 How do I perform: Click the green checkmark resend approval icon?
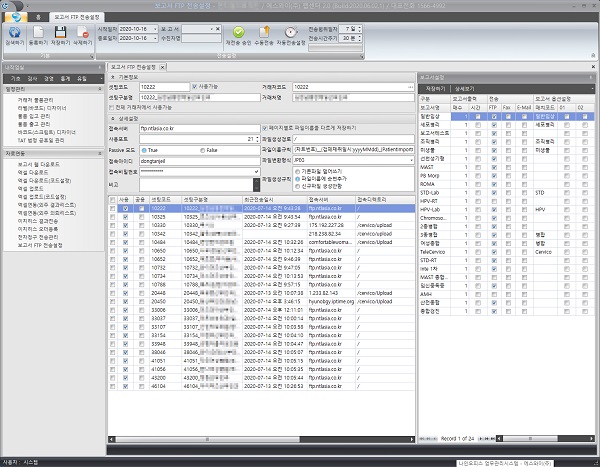[238, 32]
